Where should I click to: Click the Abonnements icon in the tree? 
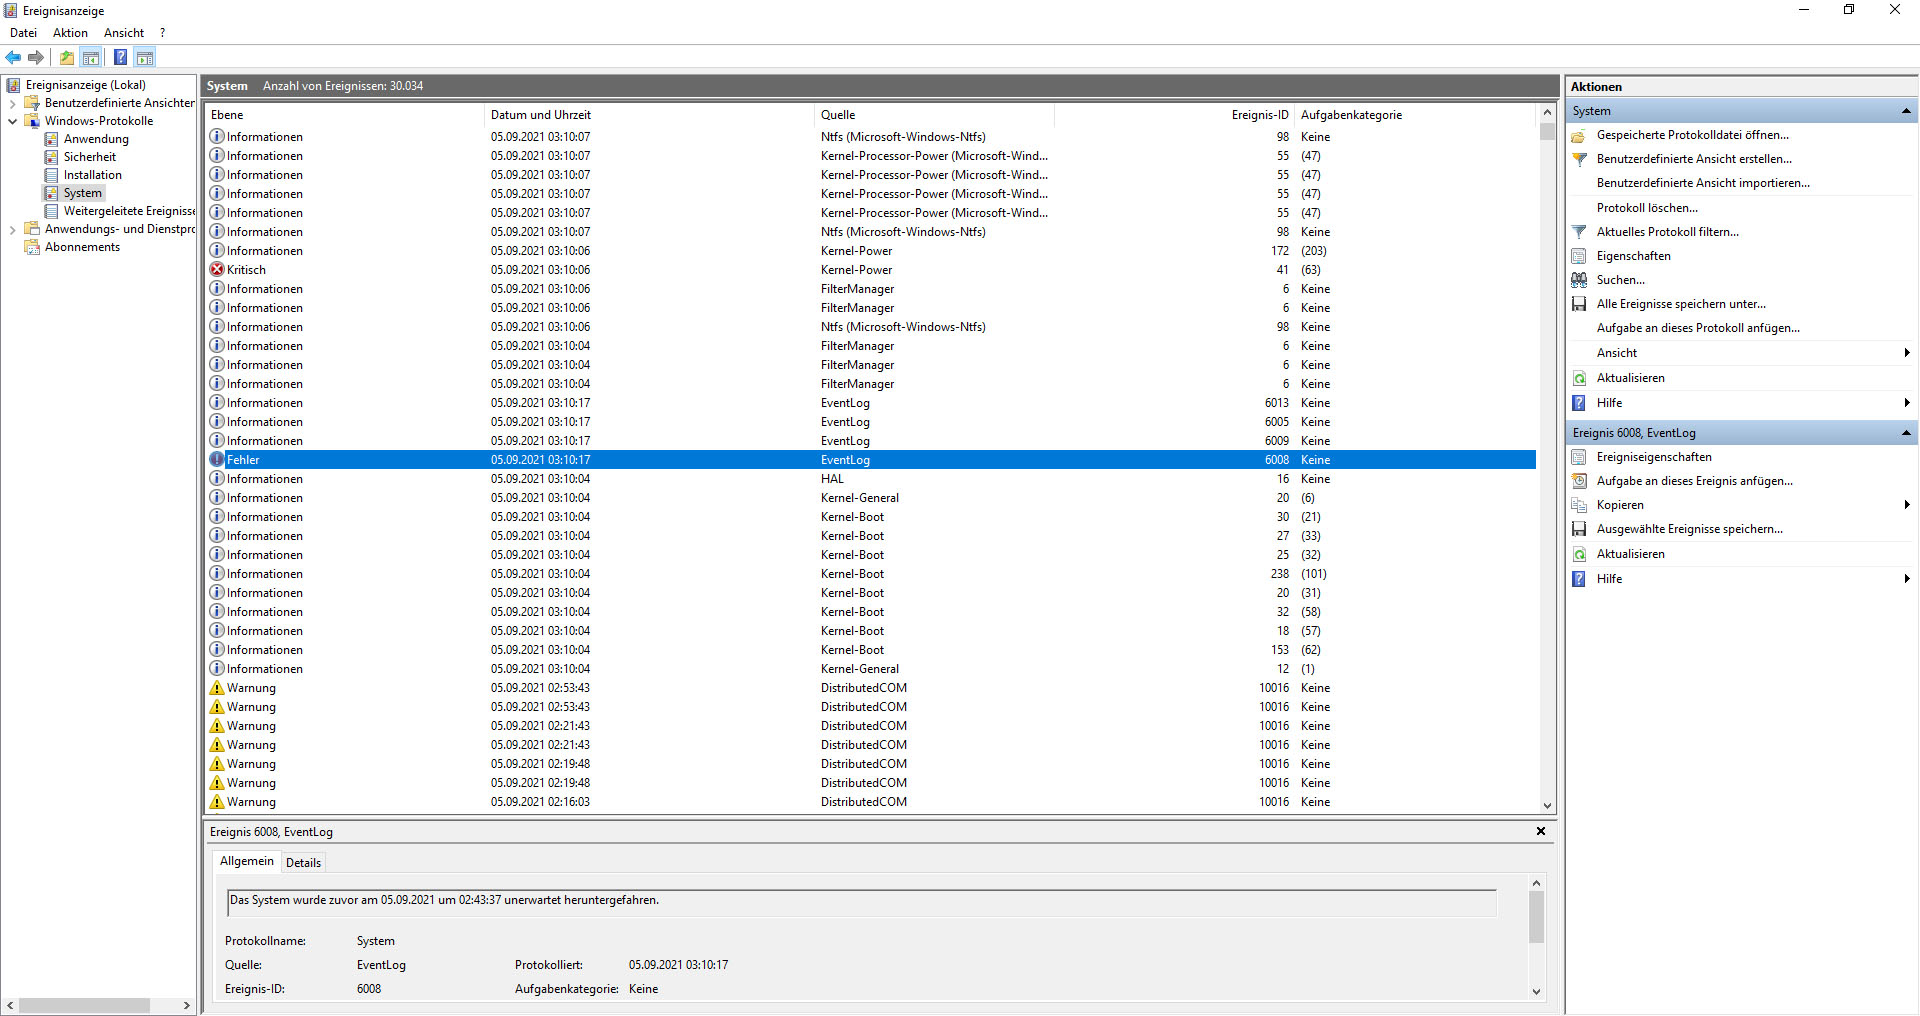(32, 247)
